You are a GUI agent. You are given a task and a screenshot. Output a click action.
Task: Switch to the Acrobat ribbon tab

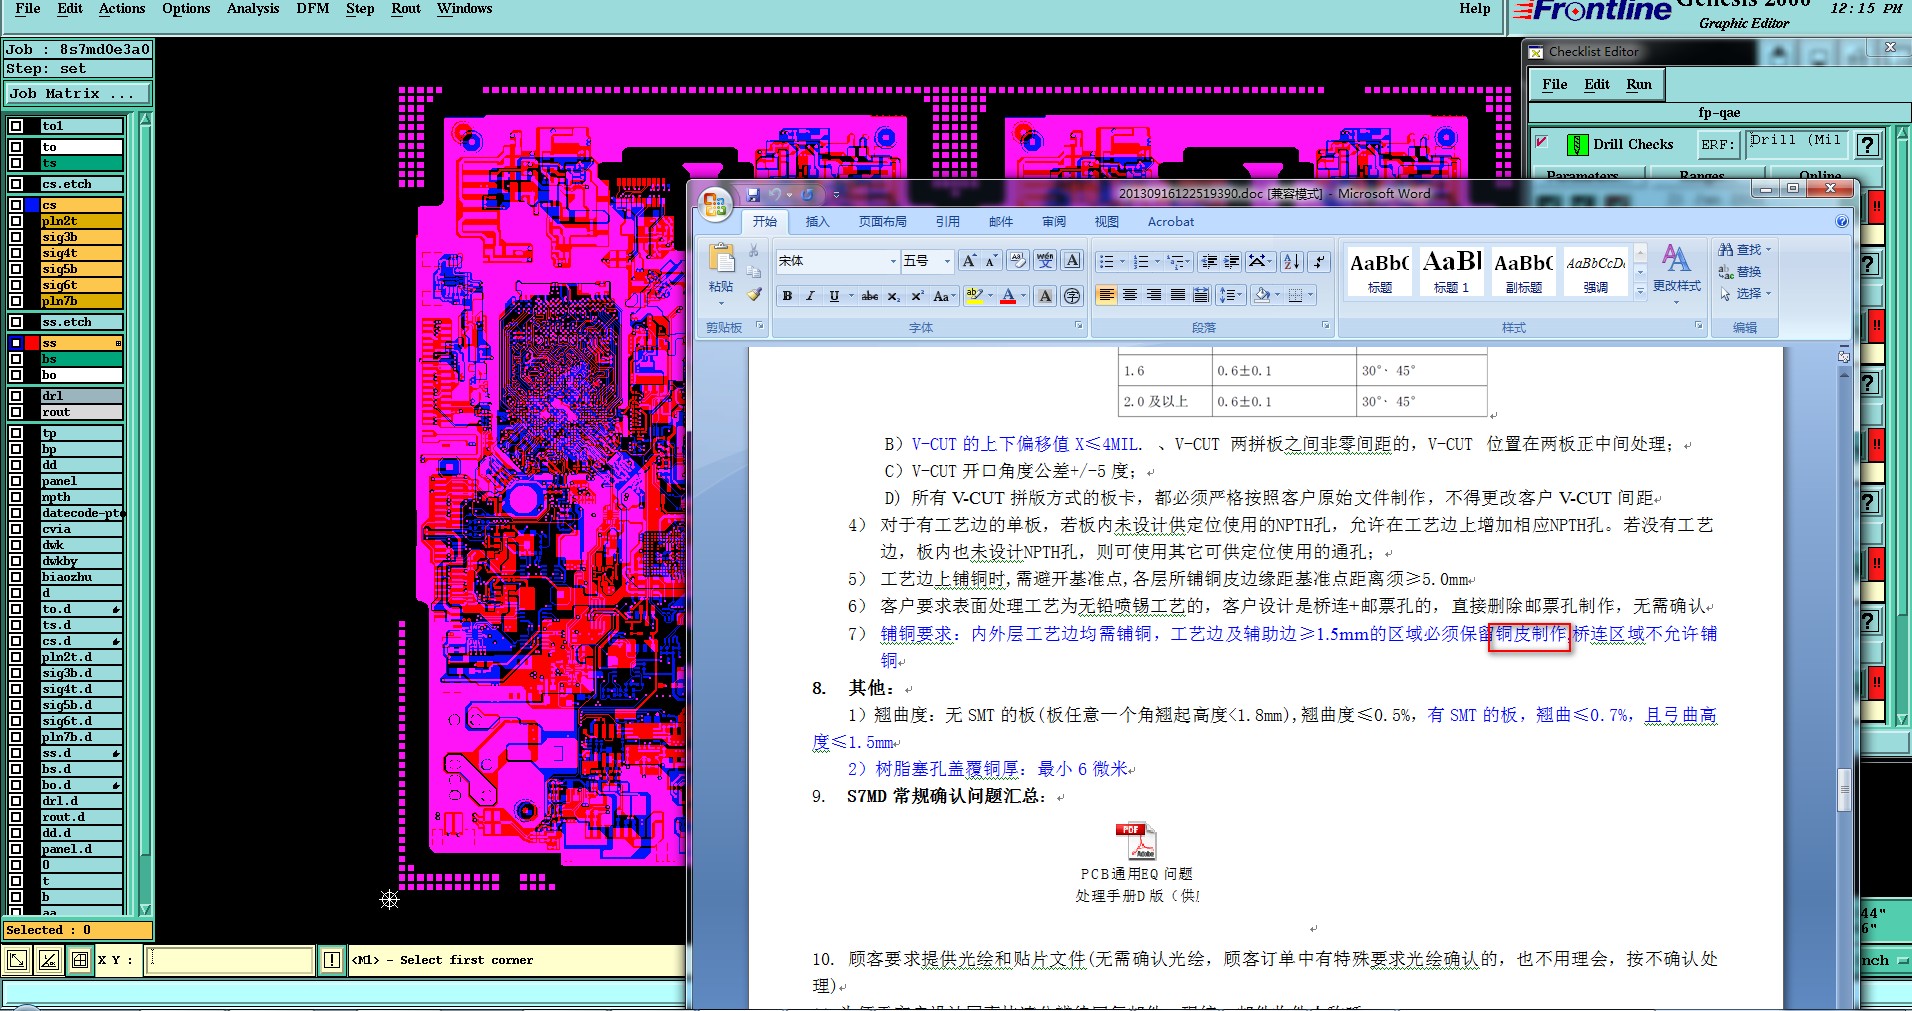(x=1171, y=222)
